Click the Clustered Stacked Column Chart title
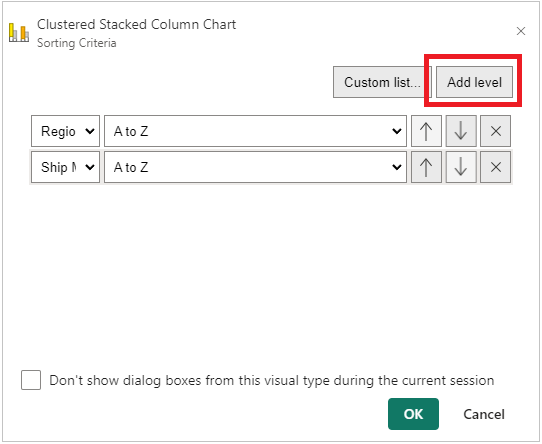This screenshot has height=444, width=542. (137, 25)
